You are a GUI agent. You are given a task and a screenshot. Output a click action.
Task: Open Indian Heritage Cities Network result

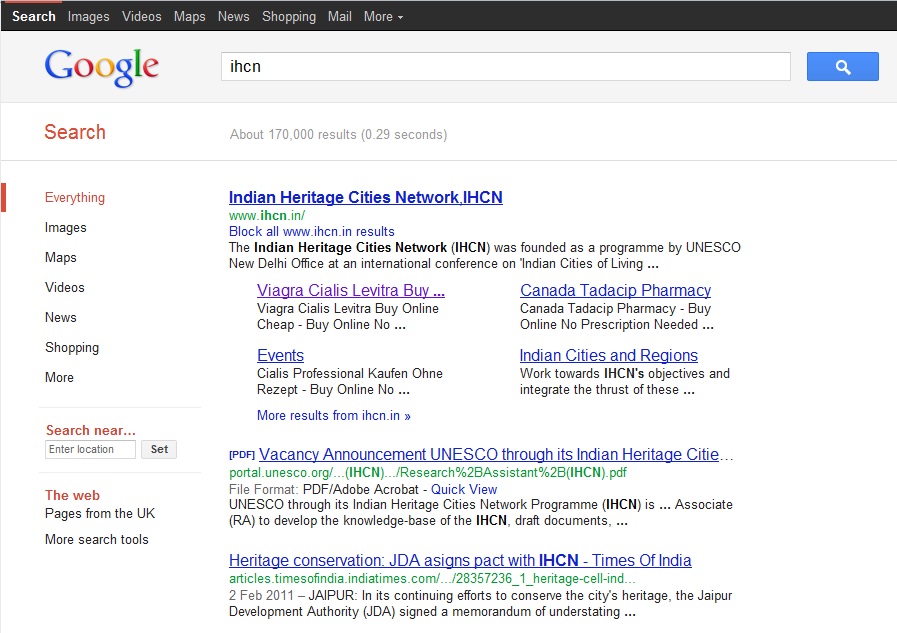366,197
